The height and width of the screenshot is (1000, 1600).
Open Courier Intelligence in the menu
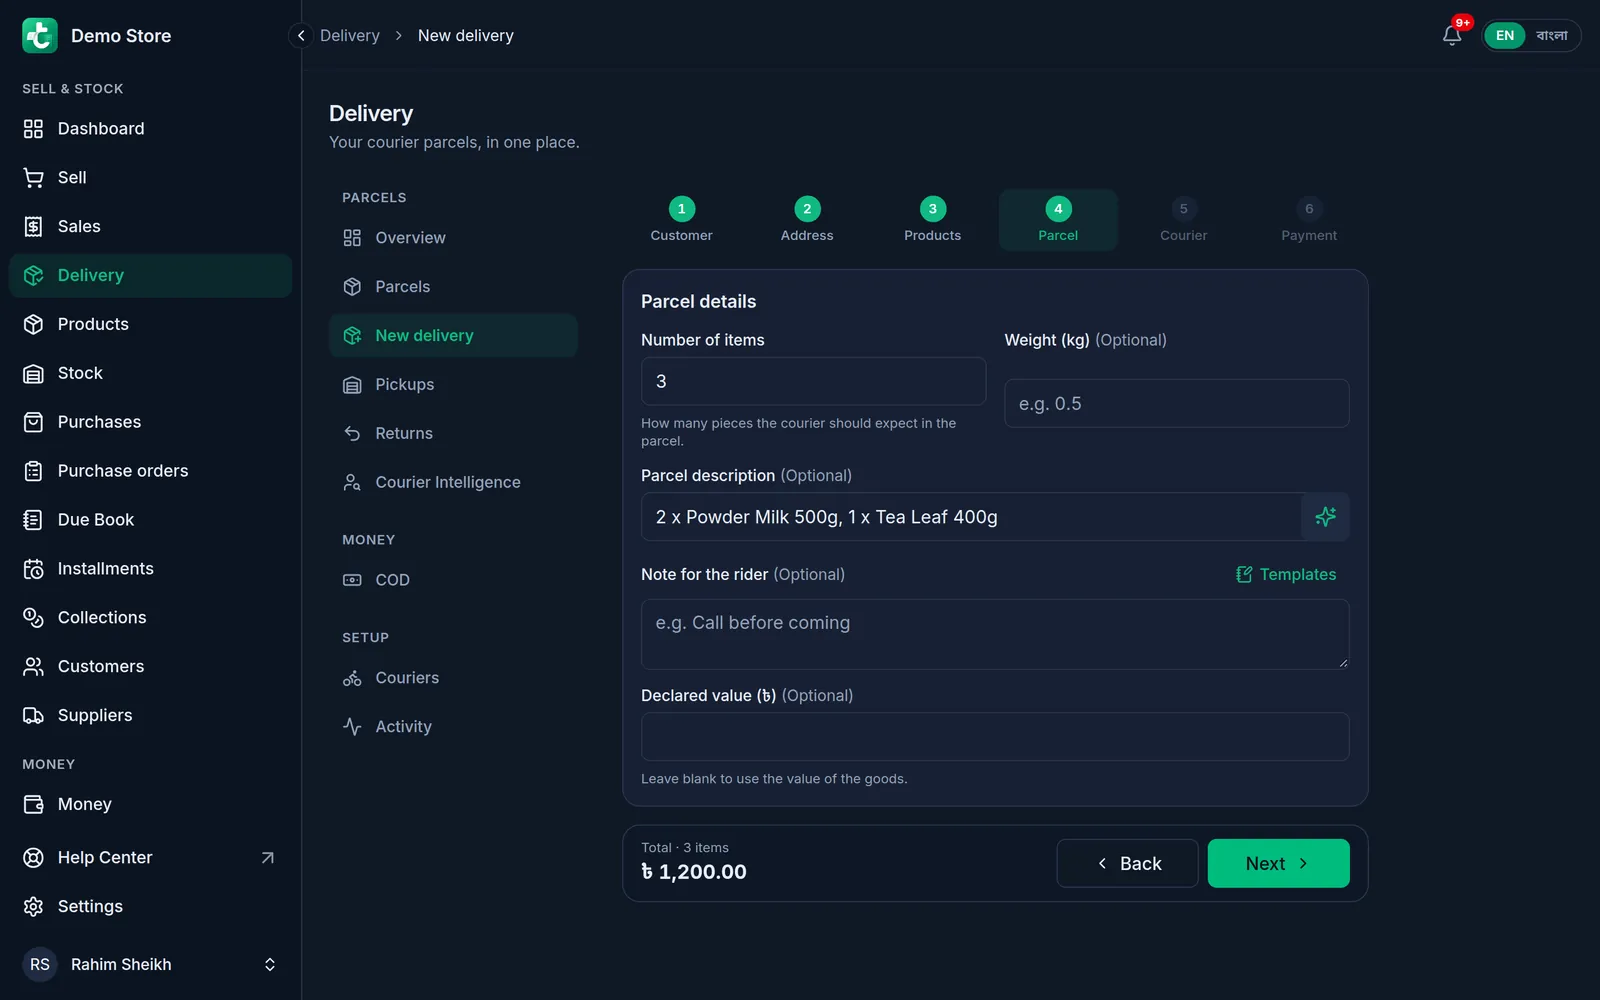click(453, 482)
